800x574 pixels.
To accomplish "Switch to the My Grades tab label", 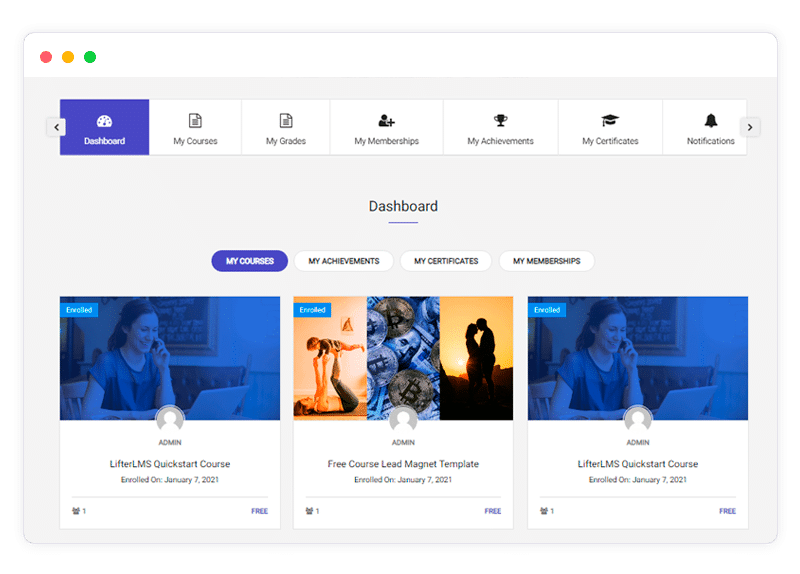I will coord(286,141).
